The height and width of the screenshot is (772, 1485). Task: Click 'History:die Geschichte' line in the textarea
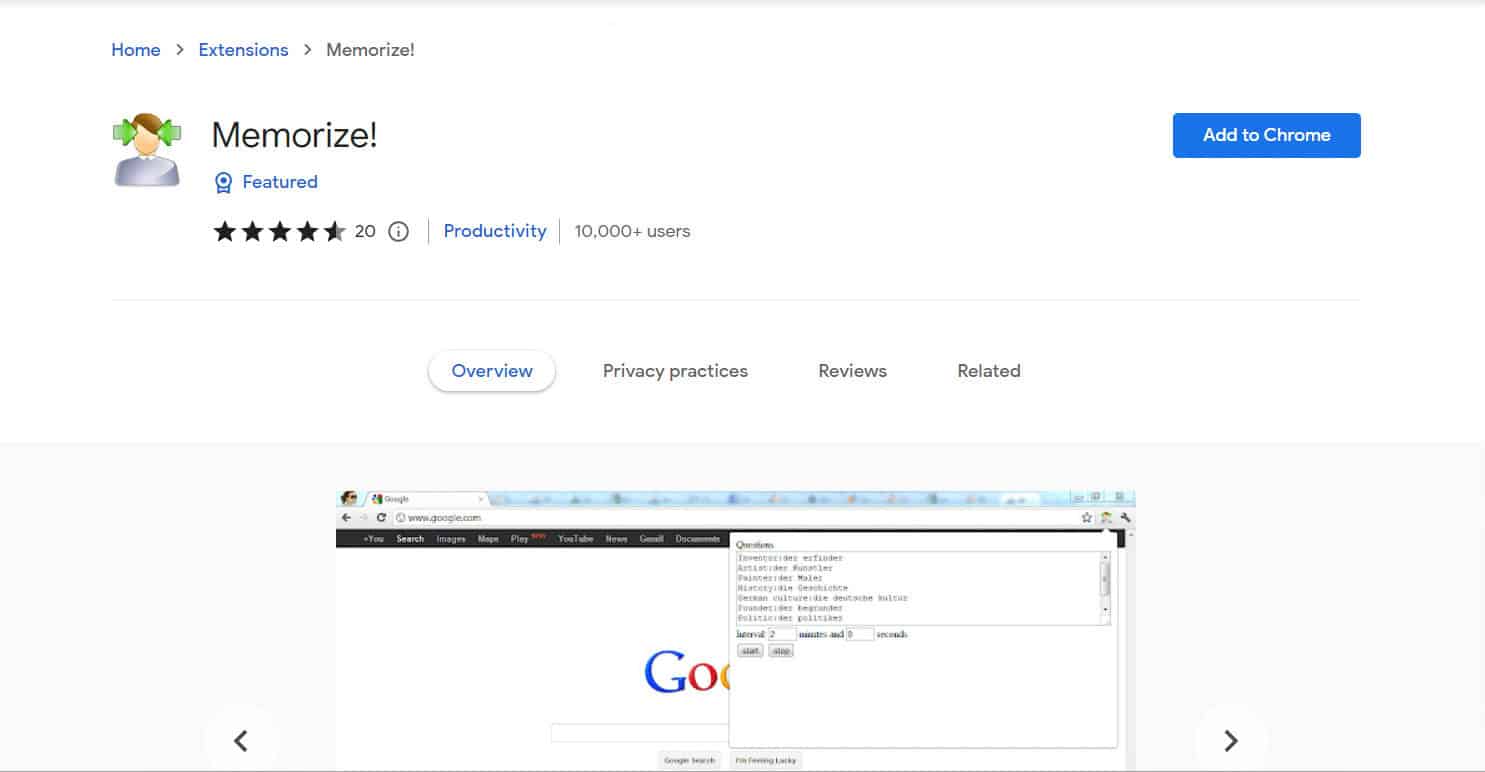click(x=792, y=588)
